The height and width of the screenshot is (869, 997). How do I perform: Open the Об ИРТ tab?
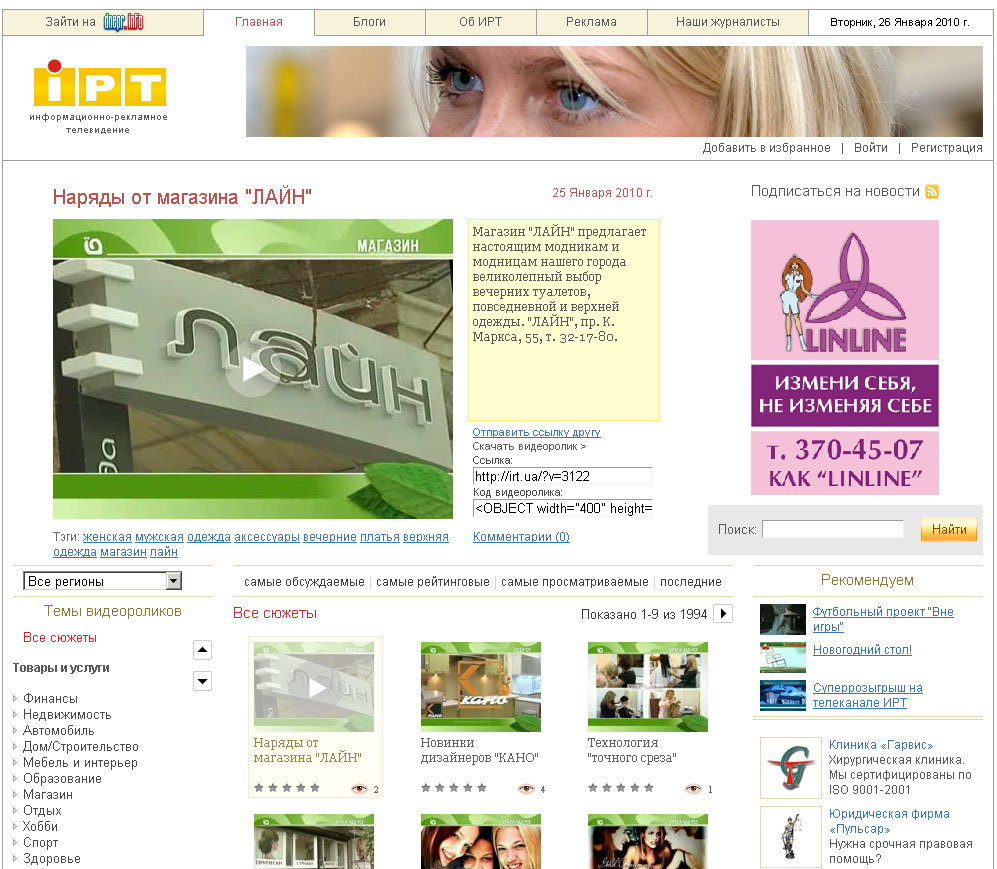coord(481,22)
